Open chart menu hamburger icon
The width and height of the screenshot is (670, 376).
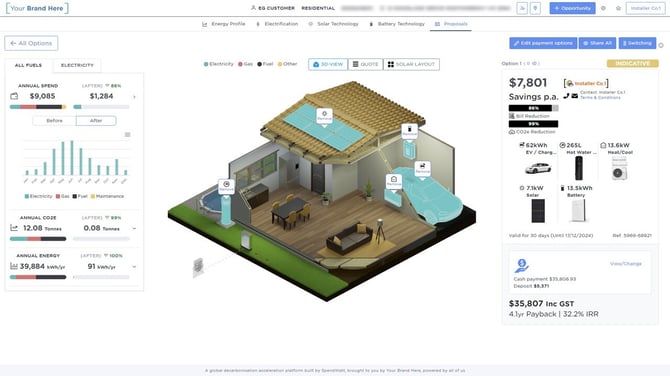tap(127, 135)
